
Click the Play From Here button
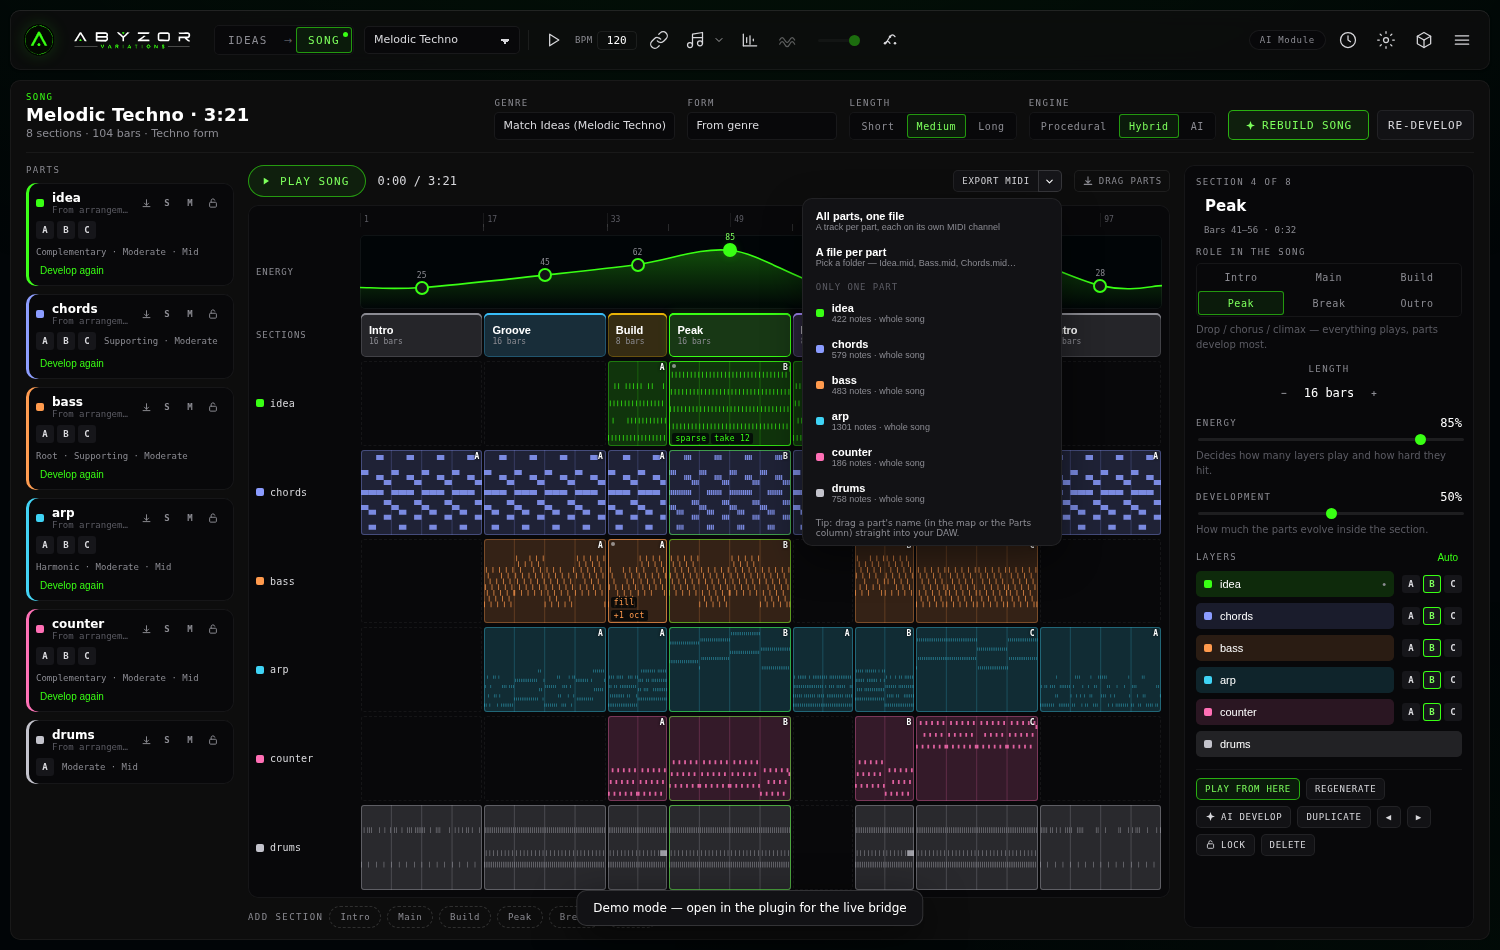1248,789
